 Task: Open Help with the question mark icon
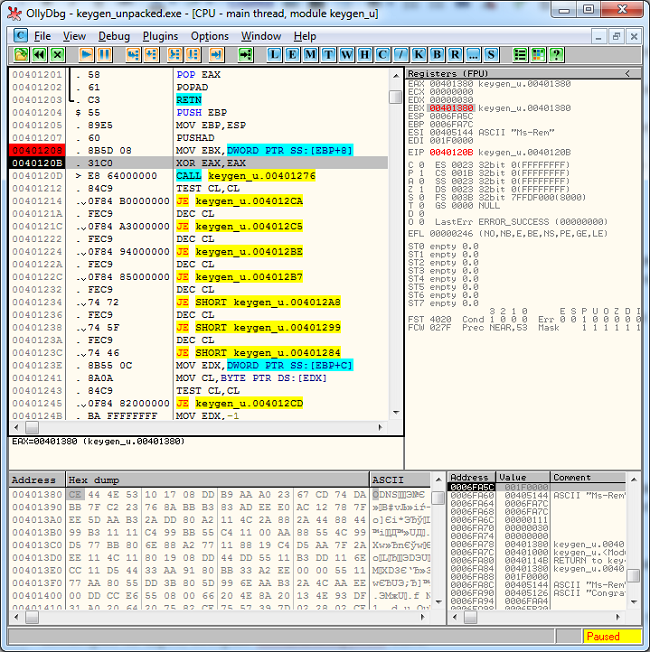click(x=556, y=54)
